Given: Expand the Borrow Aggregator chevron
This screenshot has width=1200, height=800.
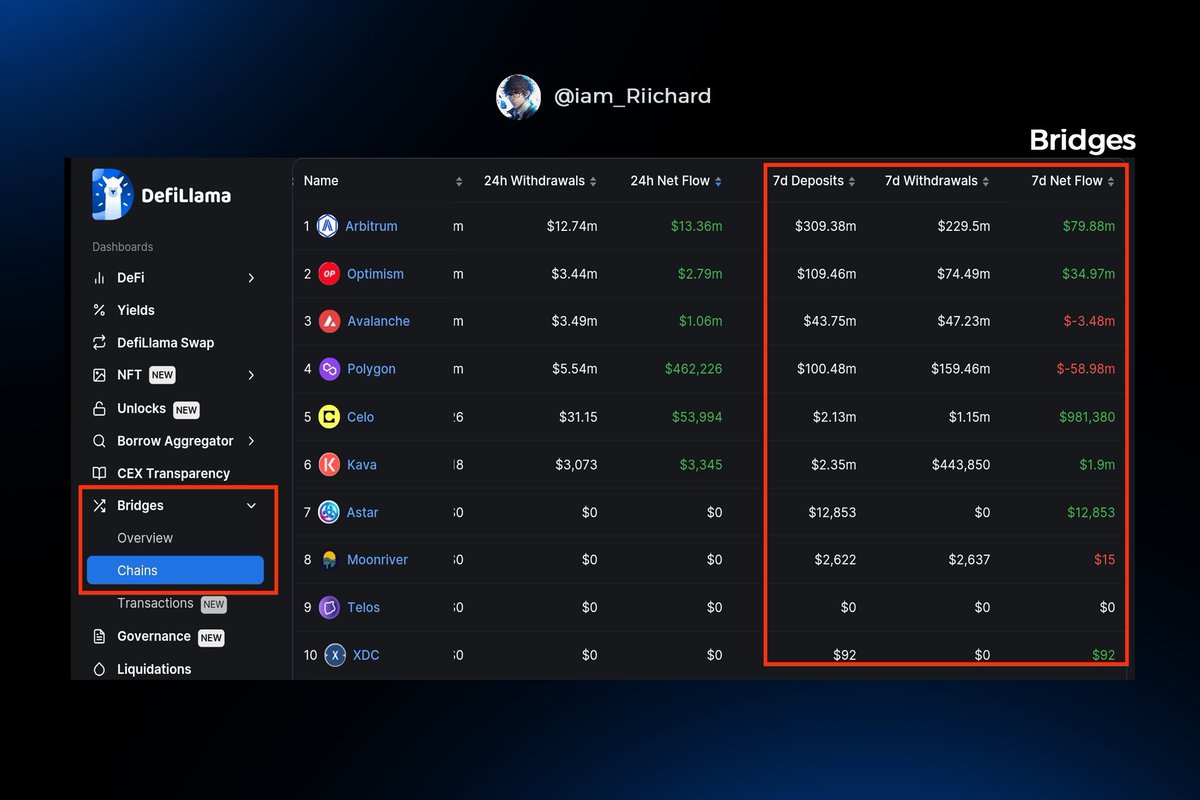Looking at the screenshot, I should pos(251,441).
